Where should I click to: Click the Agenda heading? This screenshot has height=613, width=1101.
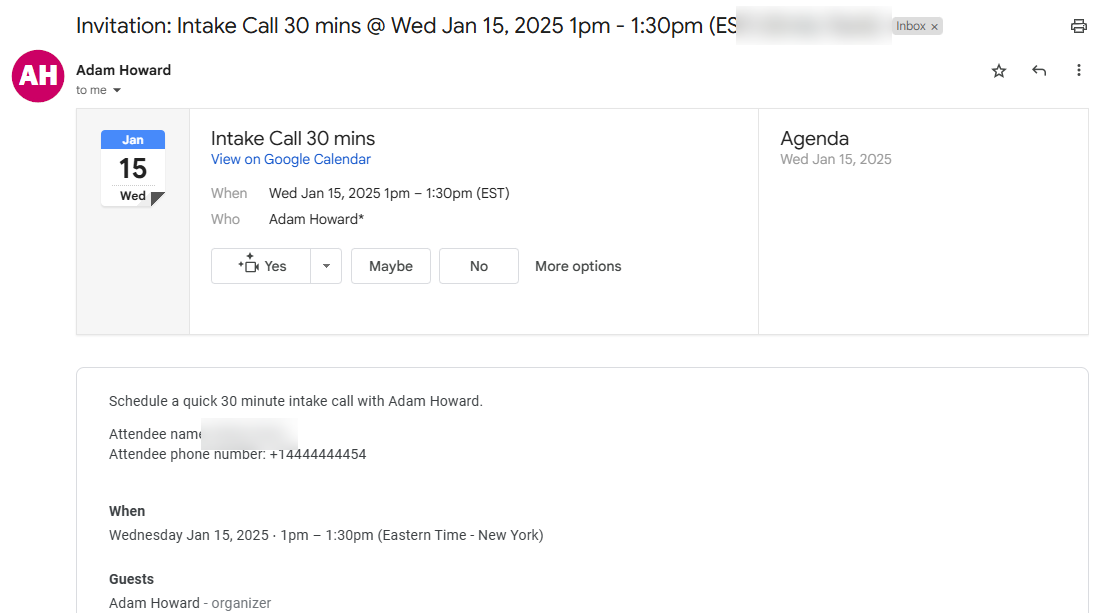815,138
